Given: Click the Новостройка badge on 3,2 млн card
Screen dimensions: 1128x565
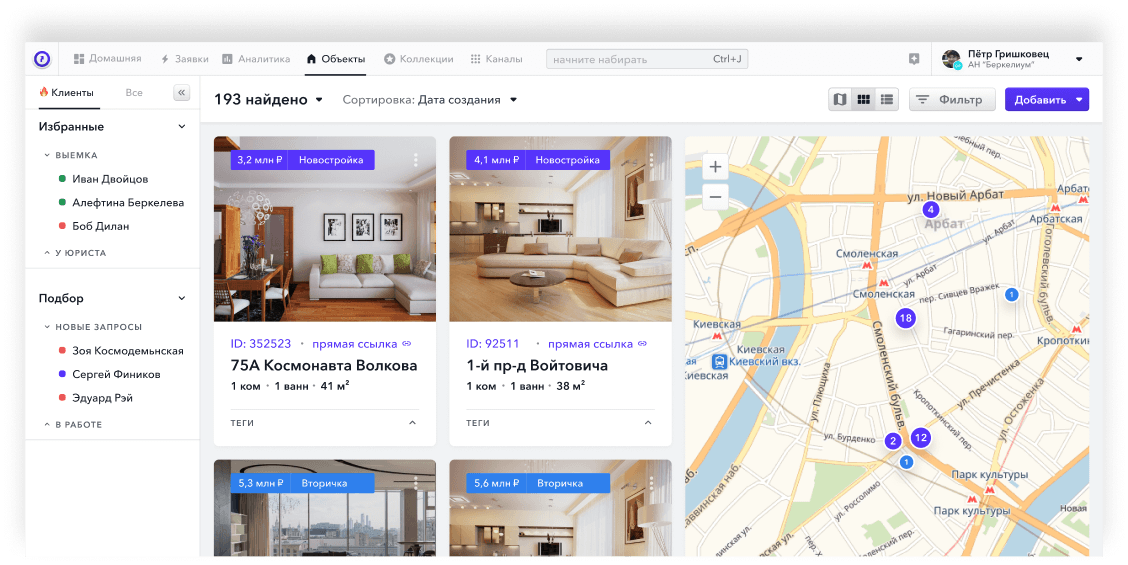Looking at the screenshot, I should 331,160.
